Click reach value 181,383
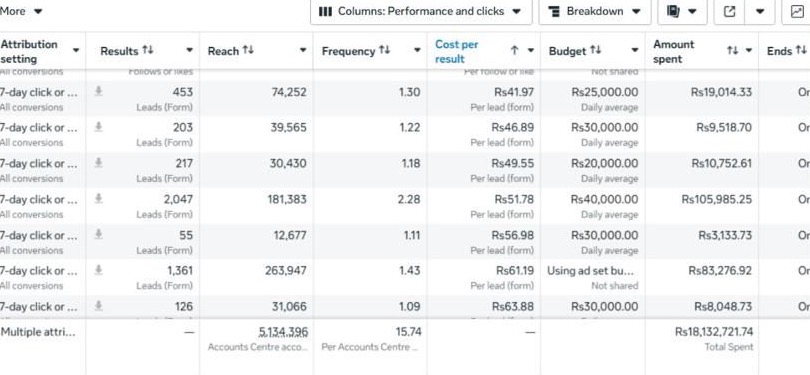The width and height of the screenshot is (810, 375). click(x=287, y=199)
